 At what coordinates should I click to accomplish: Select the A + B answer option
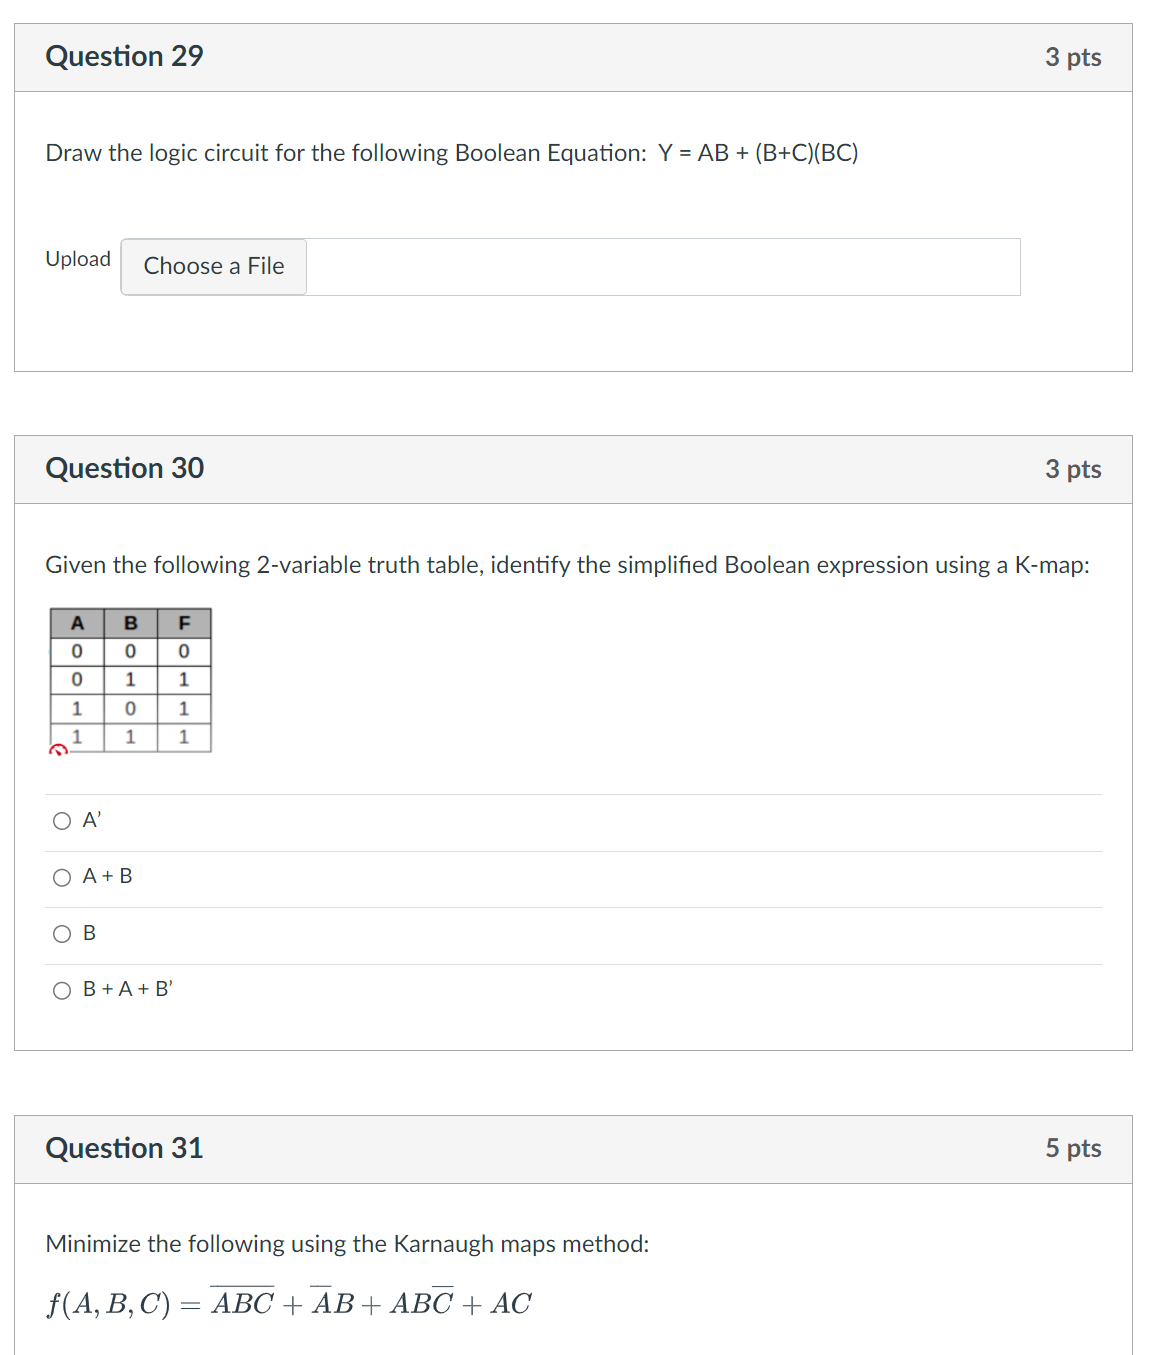[62, 877]
